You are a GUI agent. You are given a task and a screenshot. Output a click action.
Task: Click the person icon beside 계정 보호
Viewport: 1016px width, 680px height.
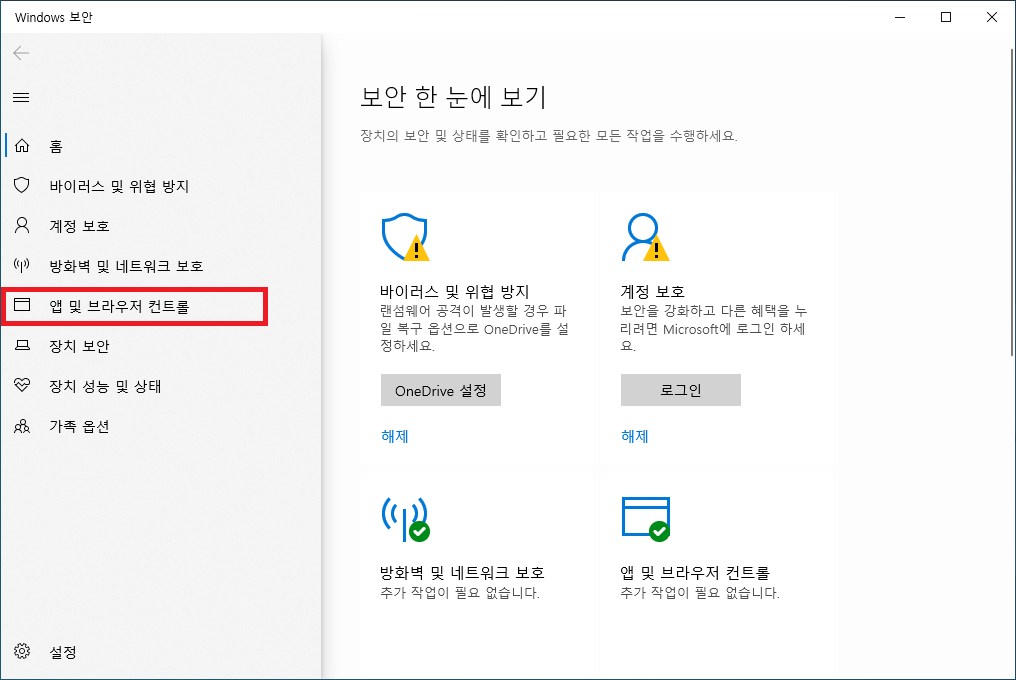point(22,226)
